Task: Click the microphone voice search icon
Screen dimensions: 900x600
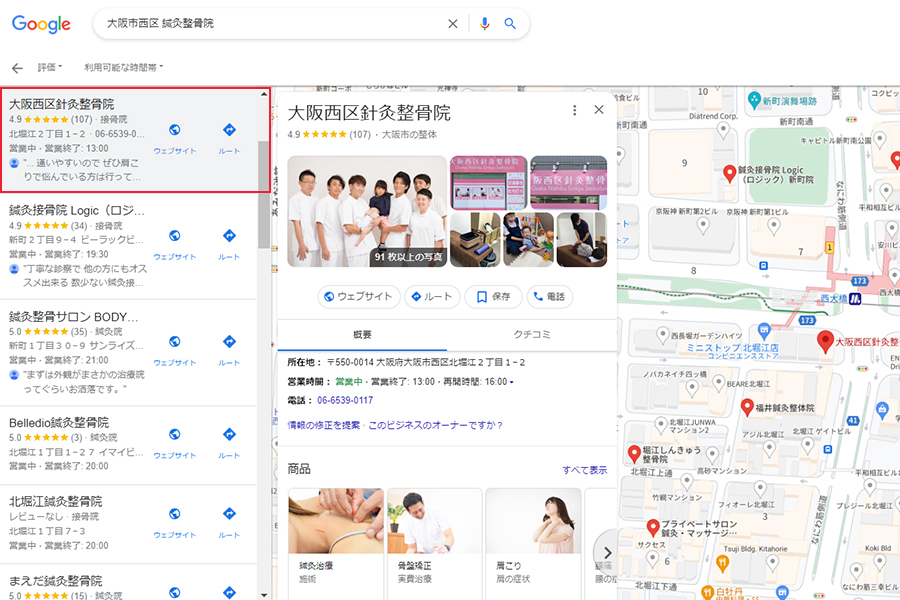Action: (485, 24)
